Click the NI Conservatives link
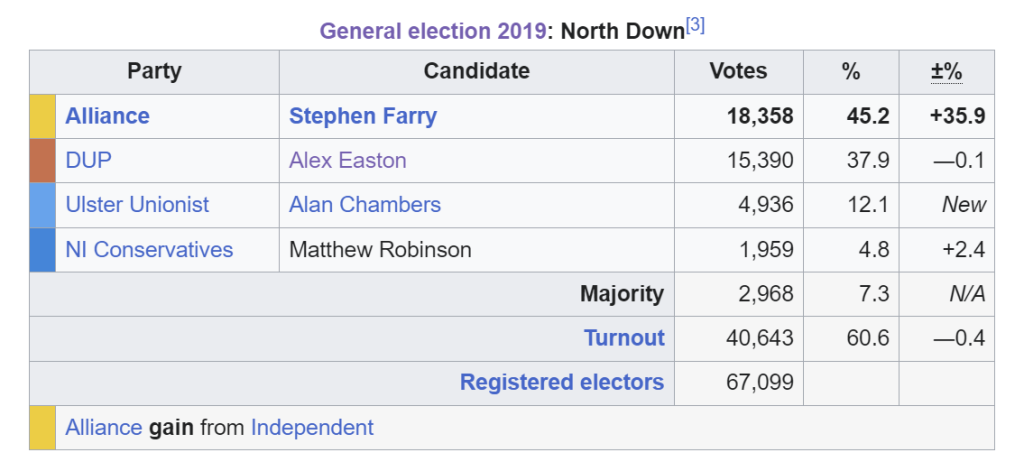This screenshot has height=471, width=1024. tap(149, 250)
